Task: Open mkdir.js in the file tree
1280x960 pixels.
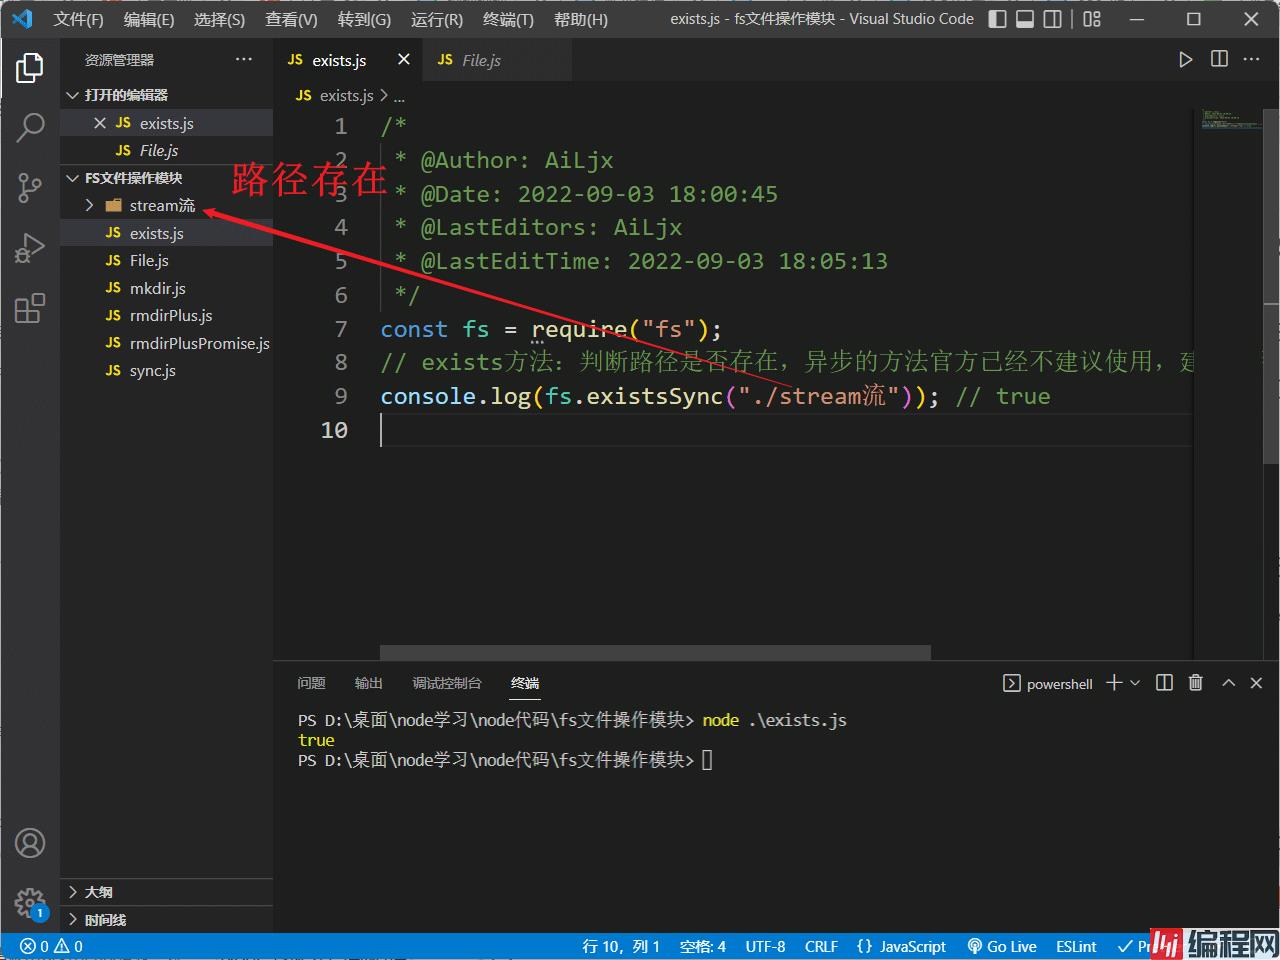Action: [166, 288]
